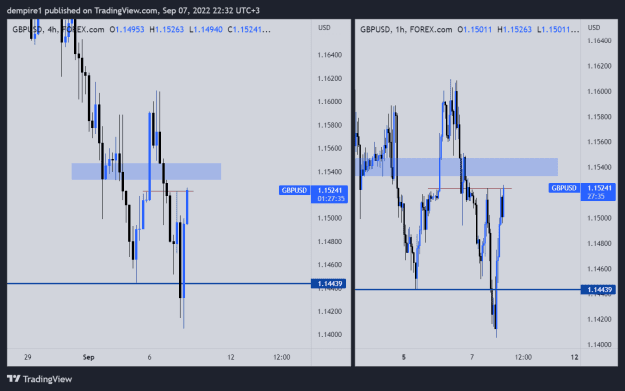Image resolution: width=625 pixels, height=391 pixels.
Task: Select the L1.15011 low value on 1h chart
Action: pos(558,29)
